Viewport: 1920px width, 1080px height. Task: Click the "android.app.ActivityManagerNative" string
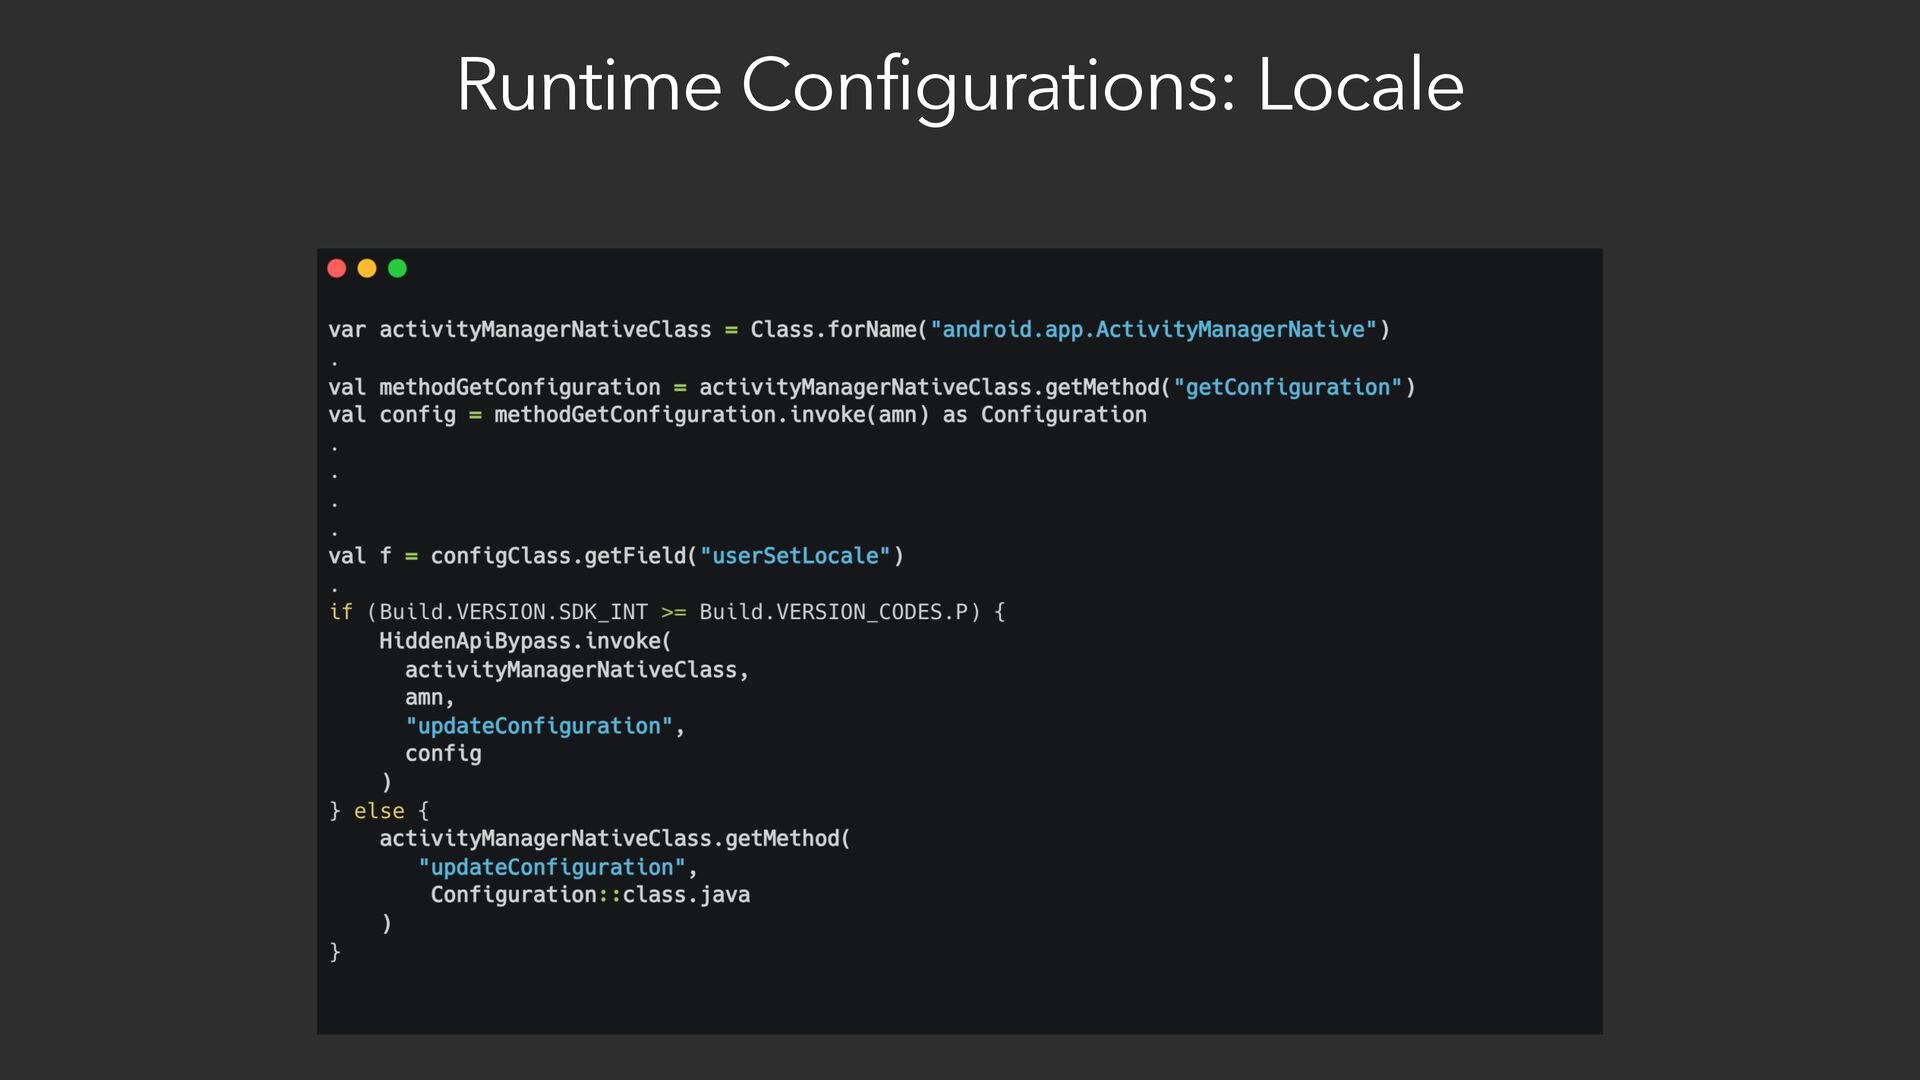pos(1153,330)
